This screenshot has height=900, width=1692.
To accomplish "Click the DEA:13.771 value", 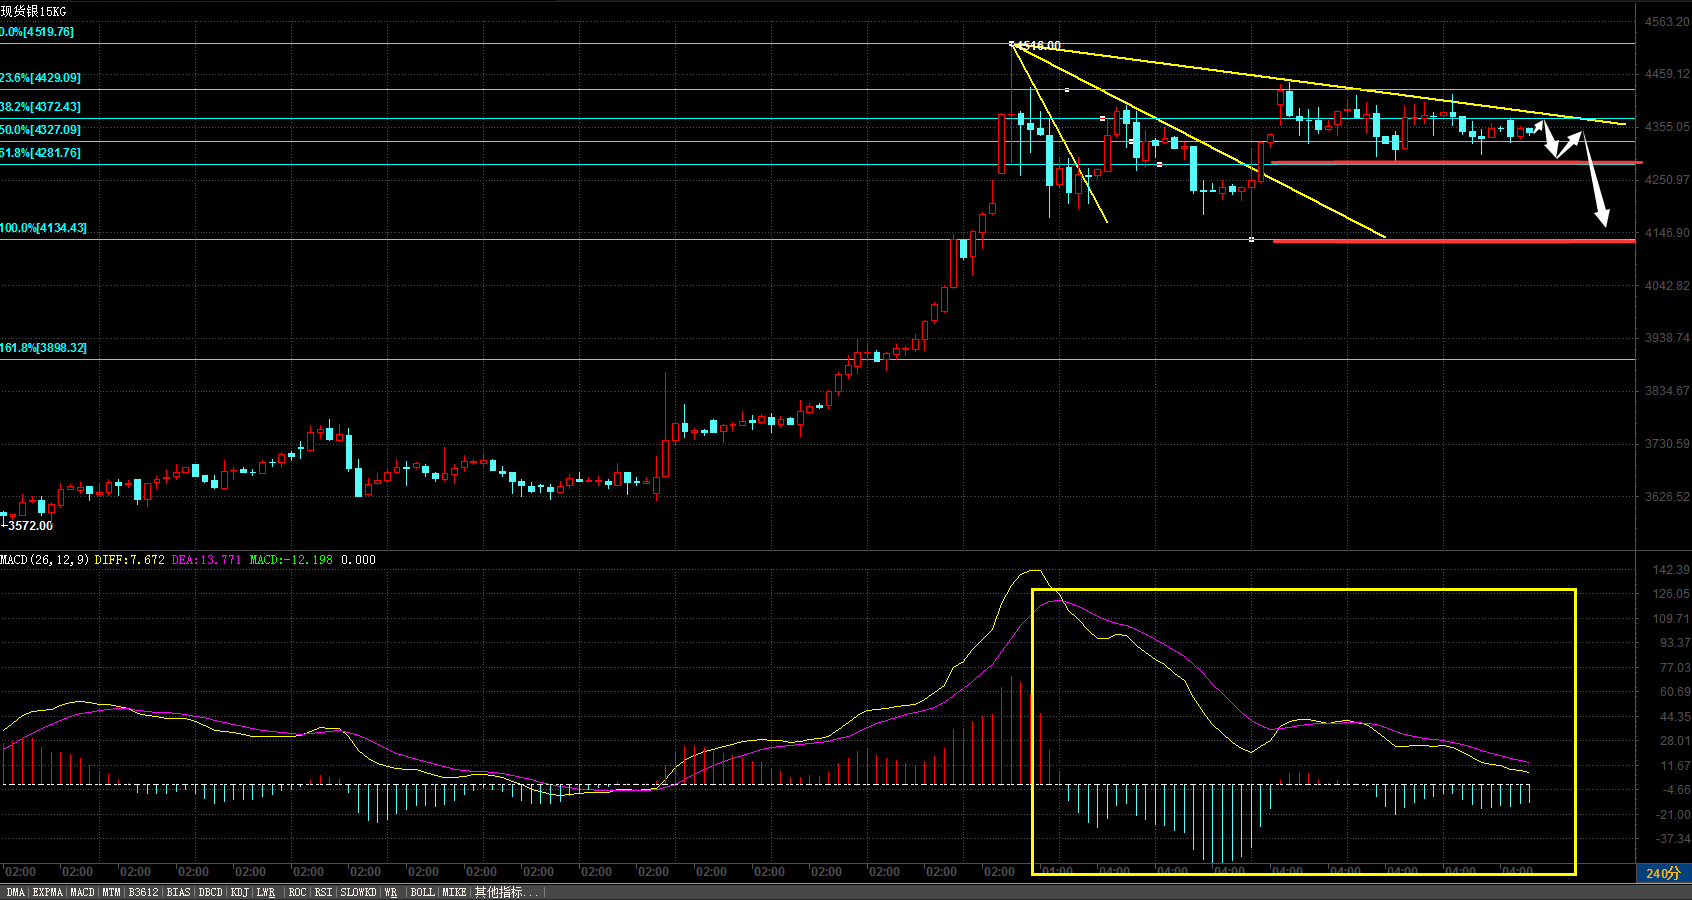I will (x=207, y=560).
